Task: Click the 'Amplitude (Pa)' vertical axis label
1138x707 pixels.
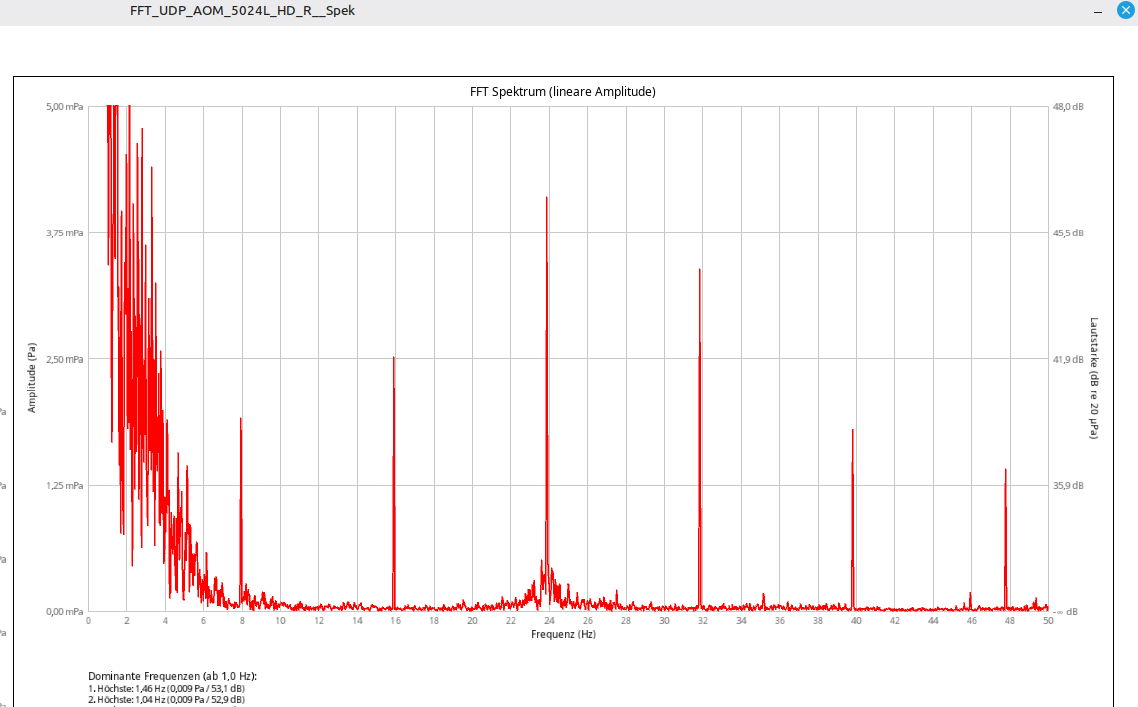Action: [x=32, y=377]
